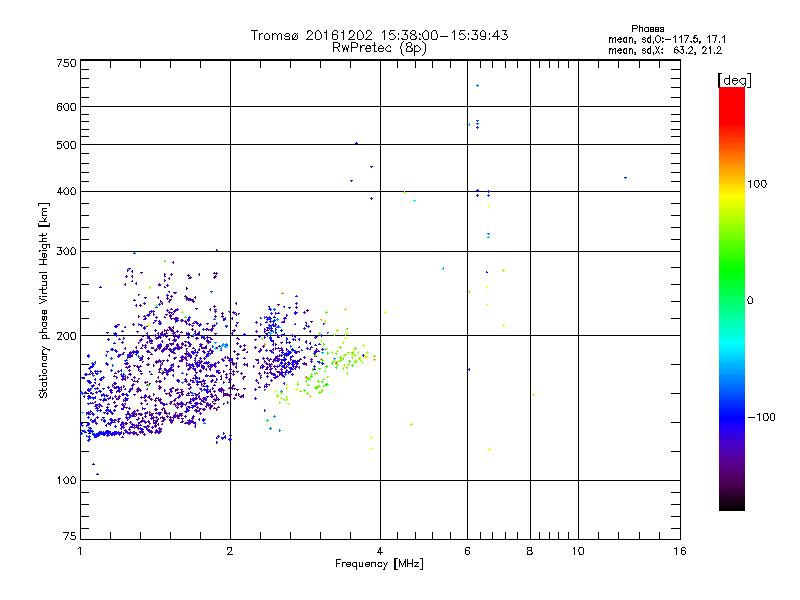Click the y-axis tick label '600'
The height and width of the screenshot is (600, 800).
pos(66,107)
